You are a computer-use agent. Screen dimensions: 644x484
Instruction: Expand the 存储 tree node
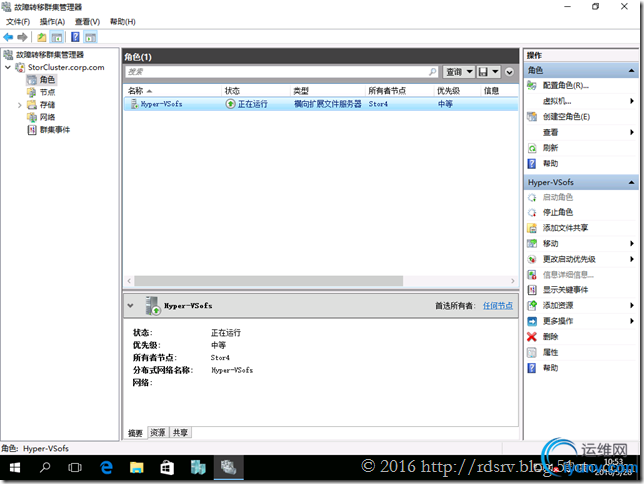[19, 105]
